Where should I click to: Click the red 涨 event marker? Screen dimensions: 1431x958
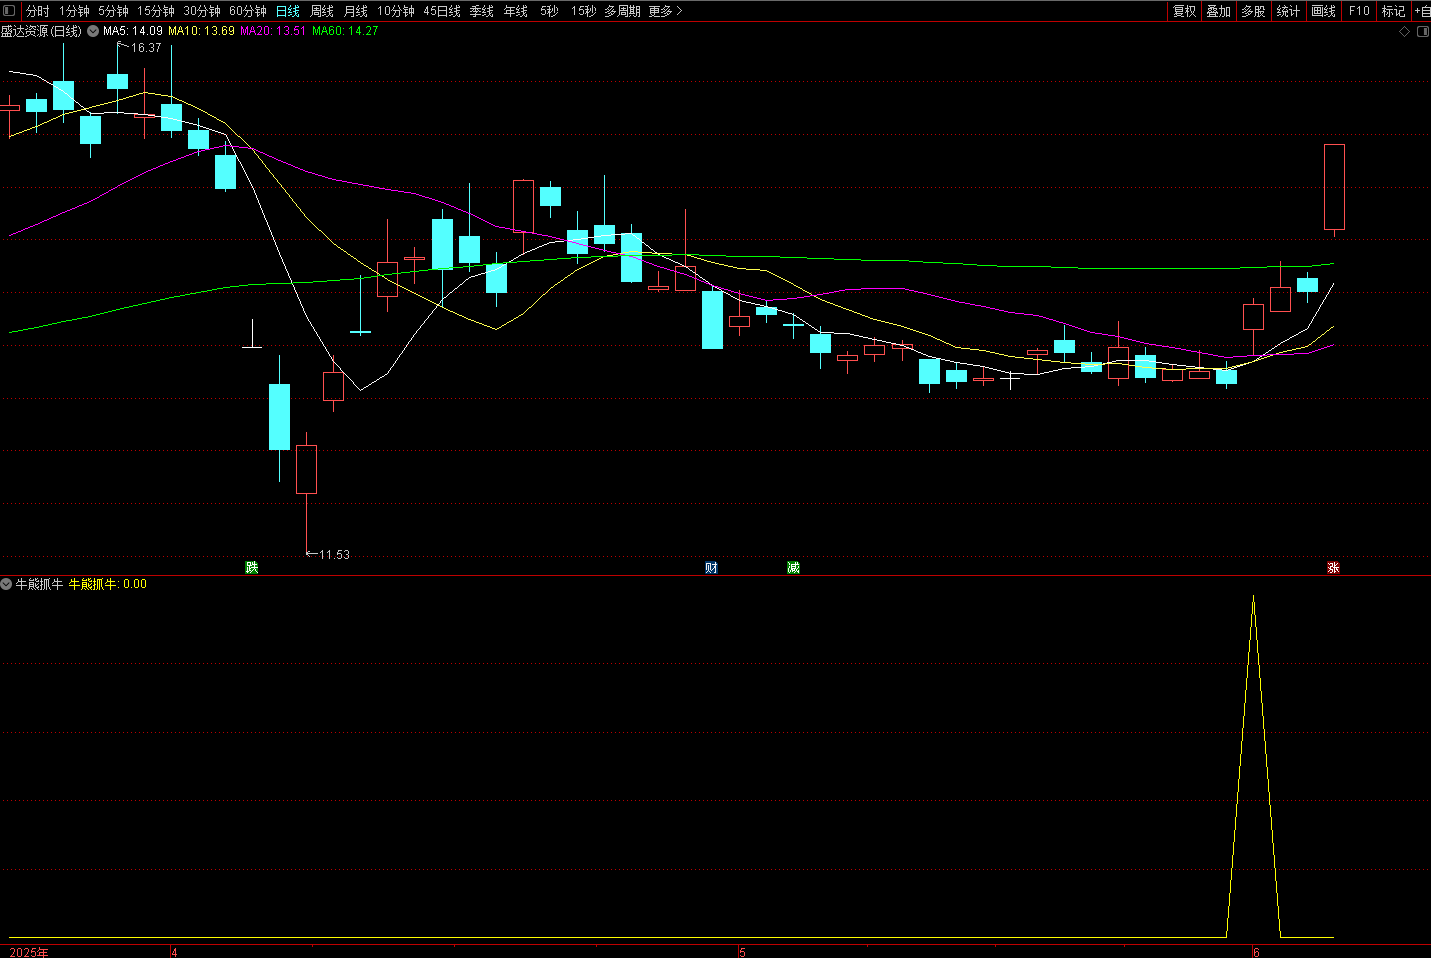coord(1333,567)
